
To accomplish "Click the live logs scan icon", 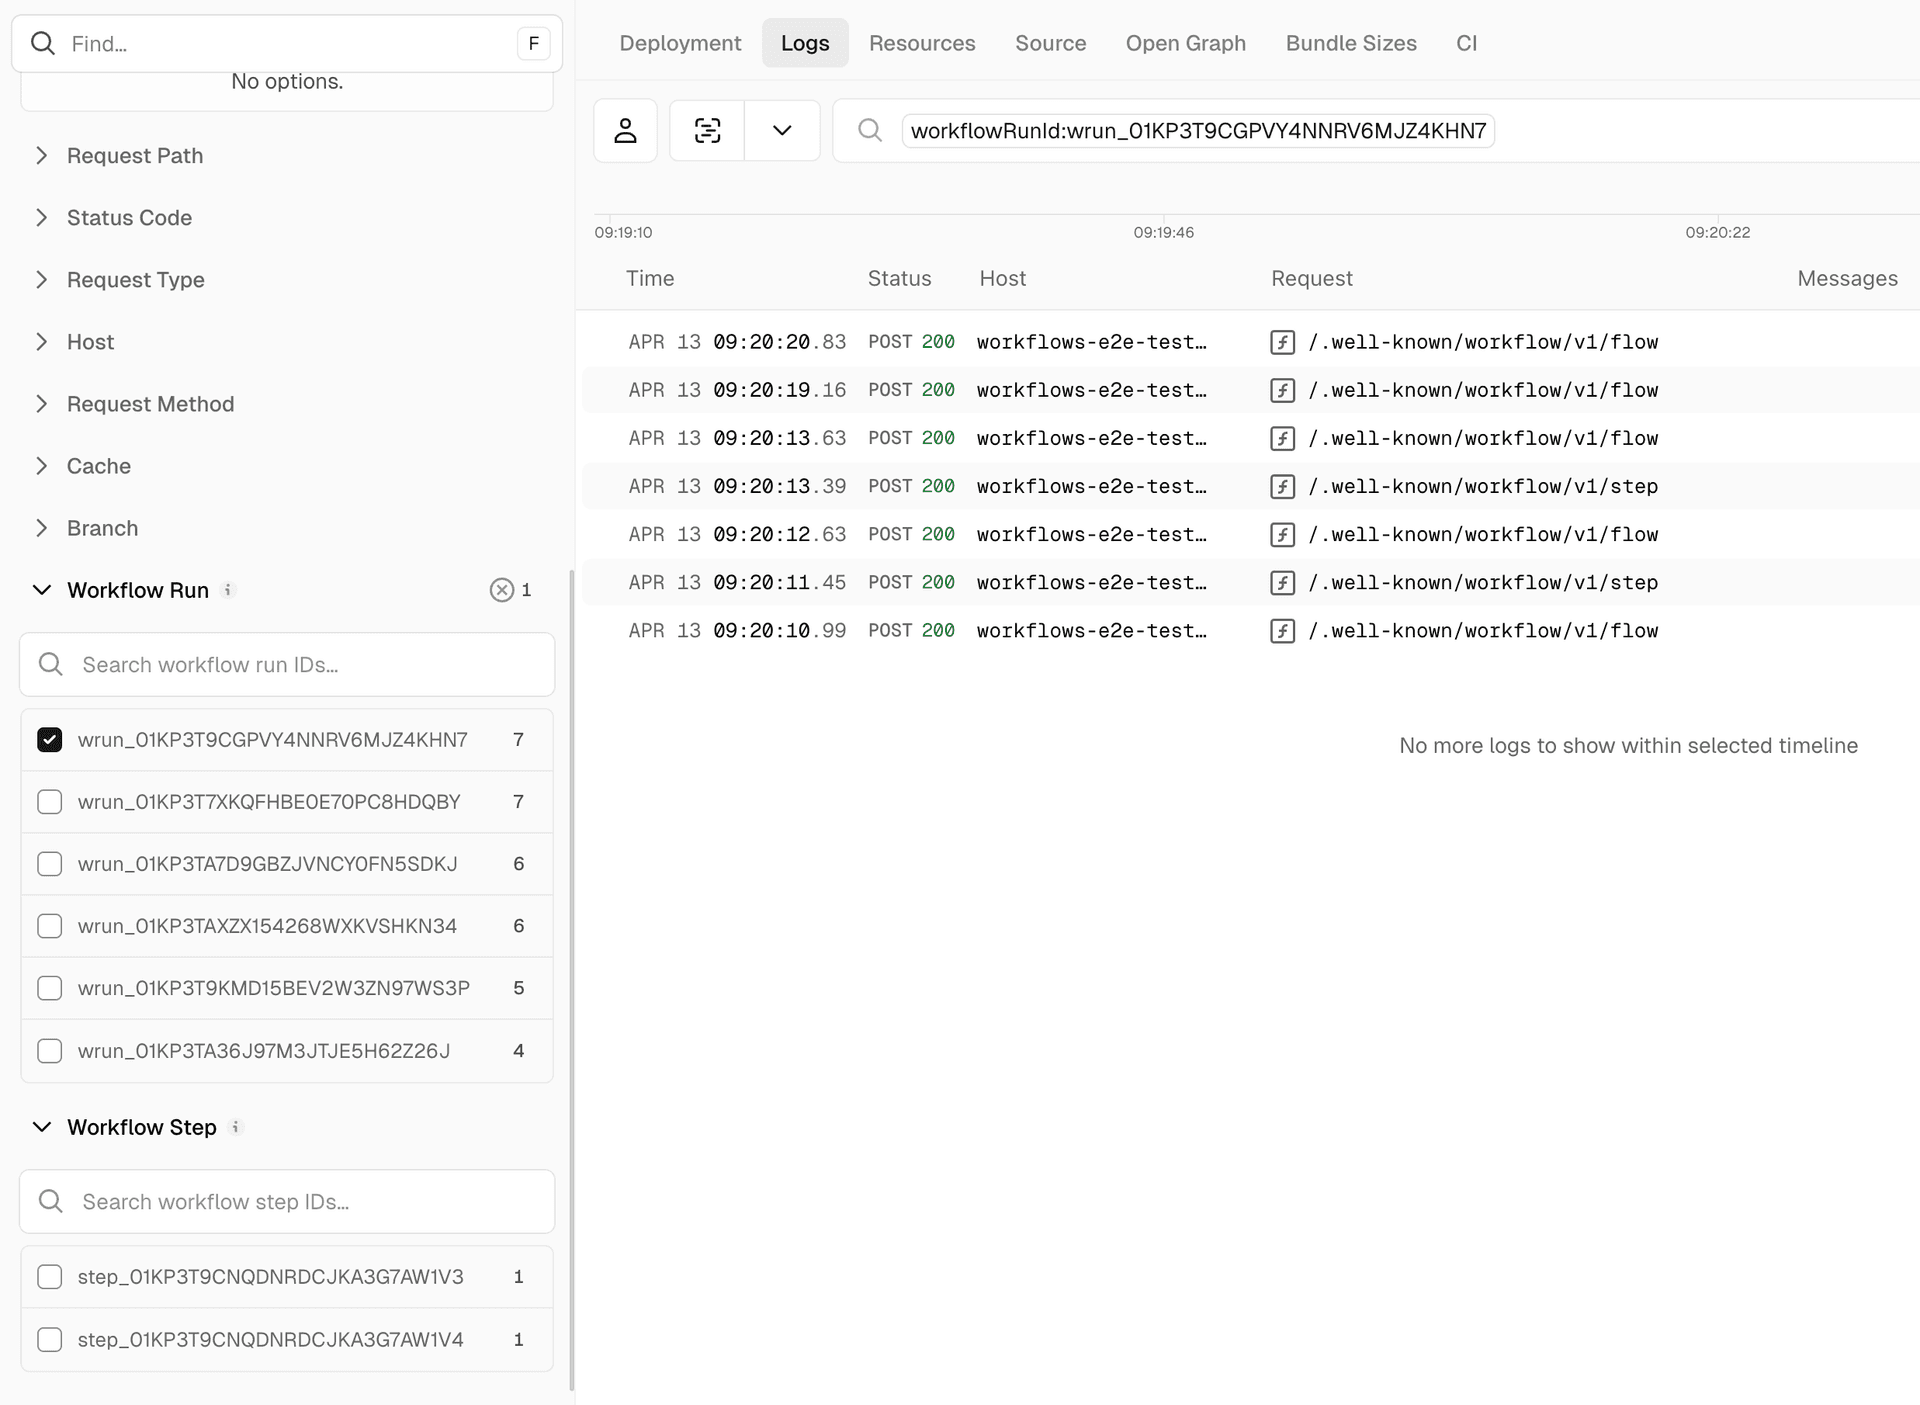I will 707,130.
